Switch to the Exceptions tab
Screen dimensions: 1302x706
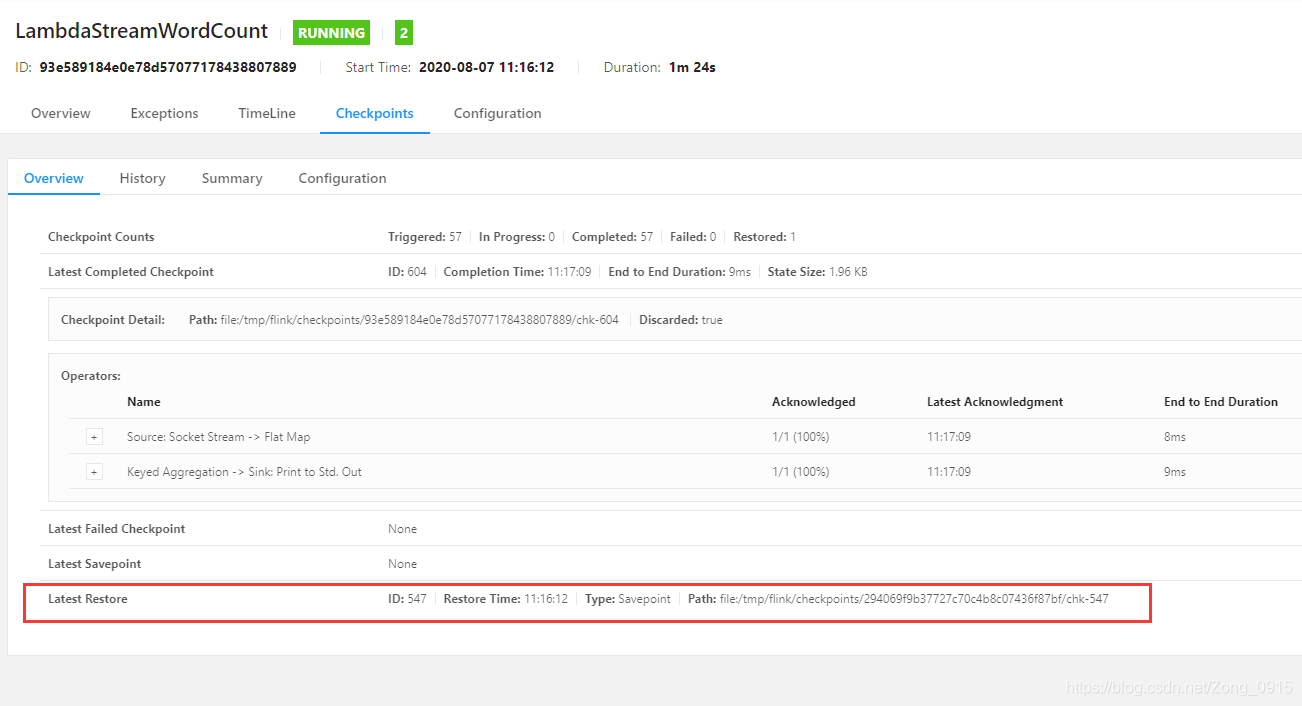tap(164, 113)
